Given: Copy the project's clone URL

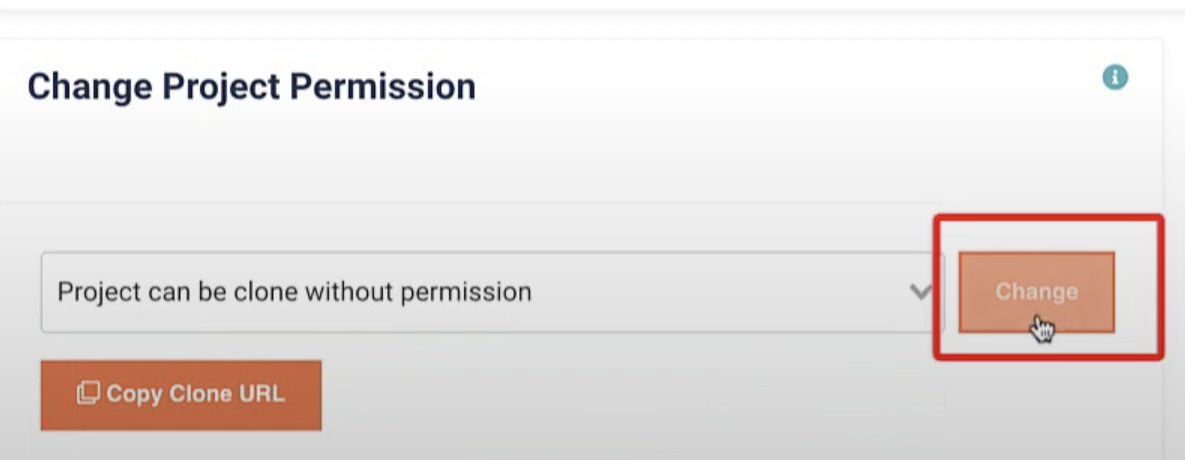Looking at the screenshot, I should pyautogui.click(x=181, y=395).
